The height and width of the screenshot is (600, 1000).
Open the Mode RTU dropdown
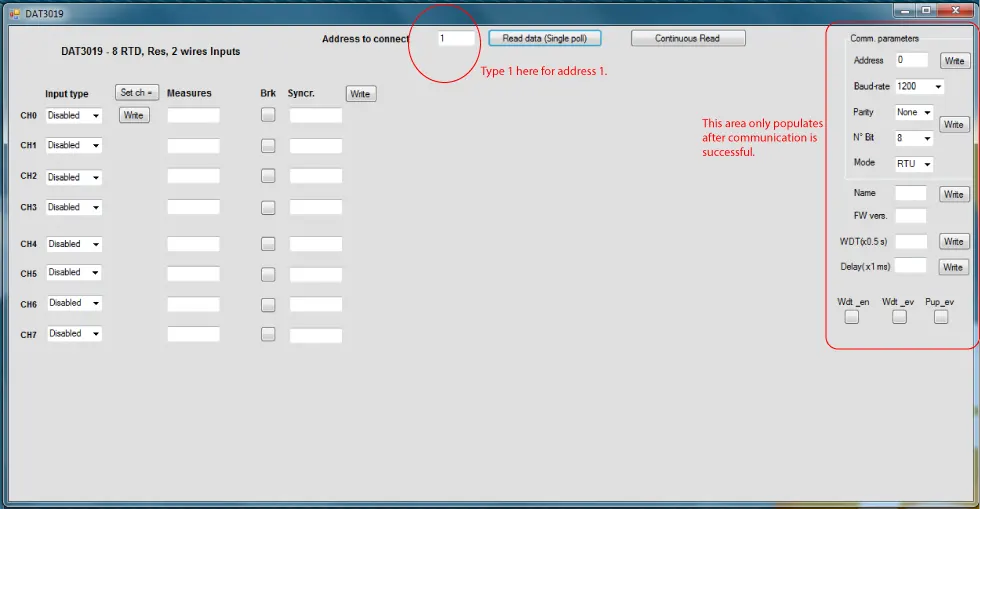914,164
